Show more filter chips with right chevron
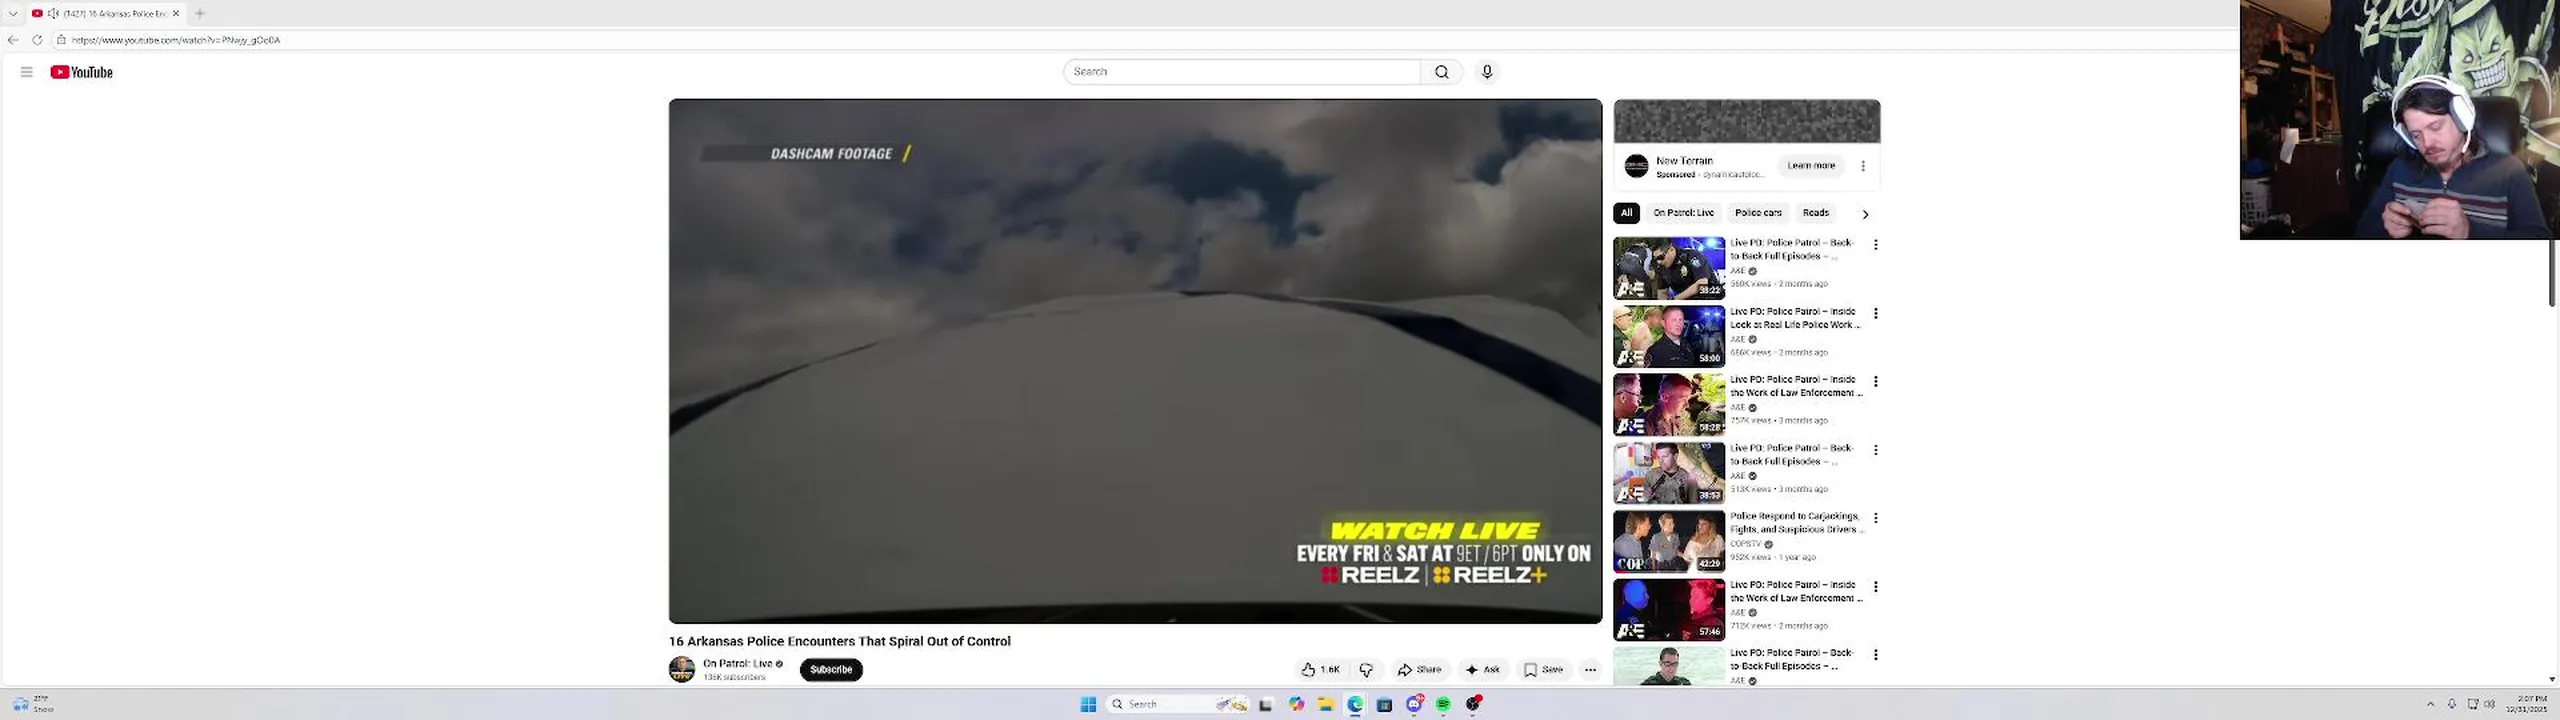This screenshot has height=720, width=2560. pos(1865,214)
